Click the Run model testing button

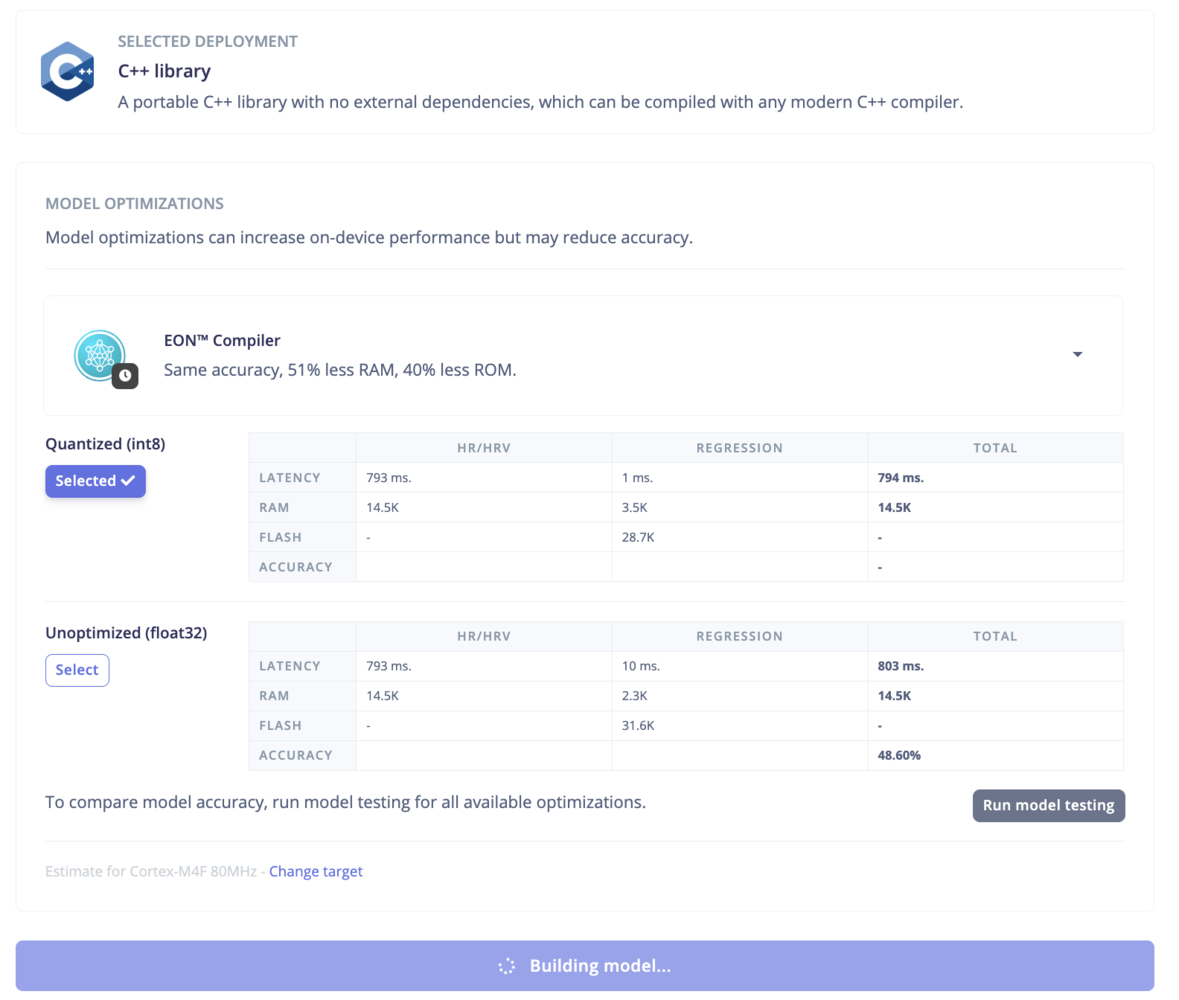pos(1048,805)
